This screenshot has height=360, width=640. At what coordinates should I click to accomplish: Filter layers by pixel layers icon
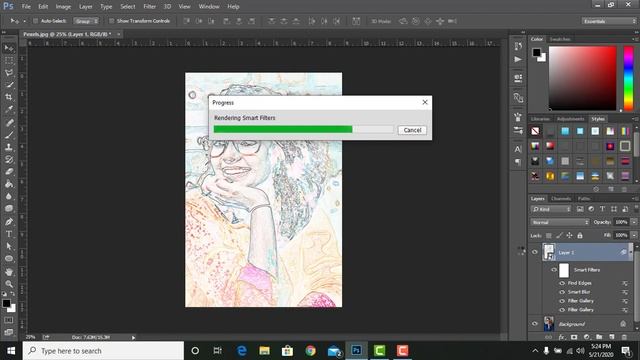tap(580, 209)
